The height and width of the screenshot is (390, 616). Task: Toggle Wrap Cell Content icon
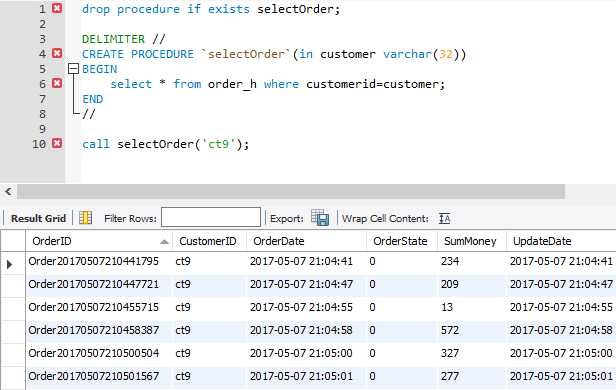coord(444,218)
